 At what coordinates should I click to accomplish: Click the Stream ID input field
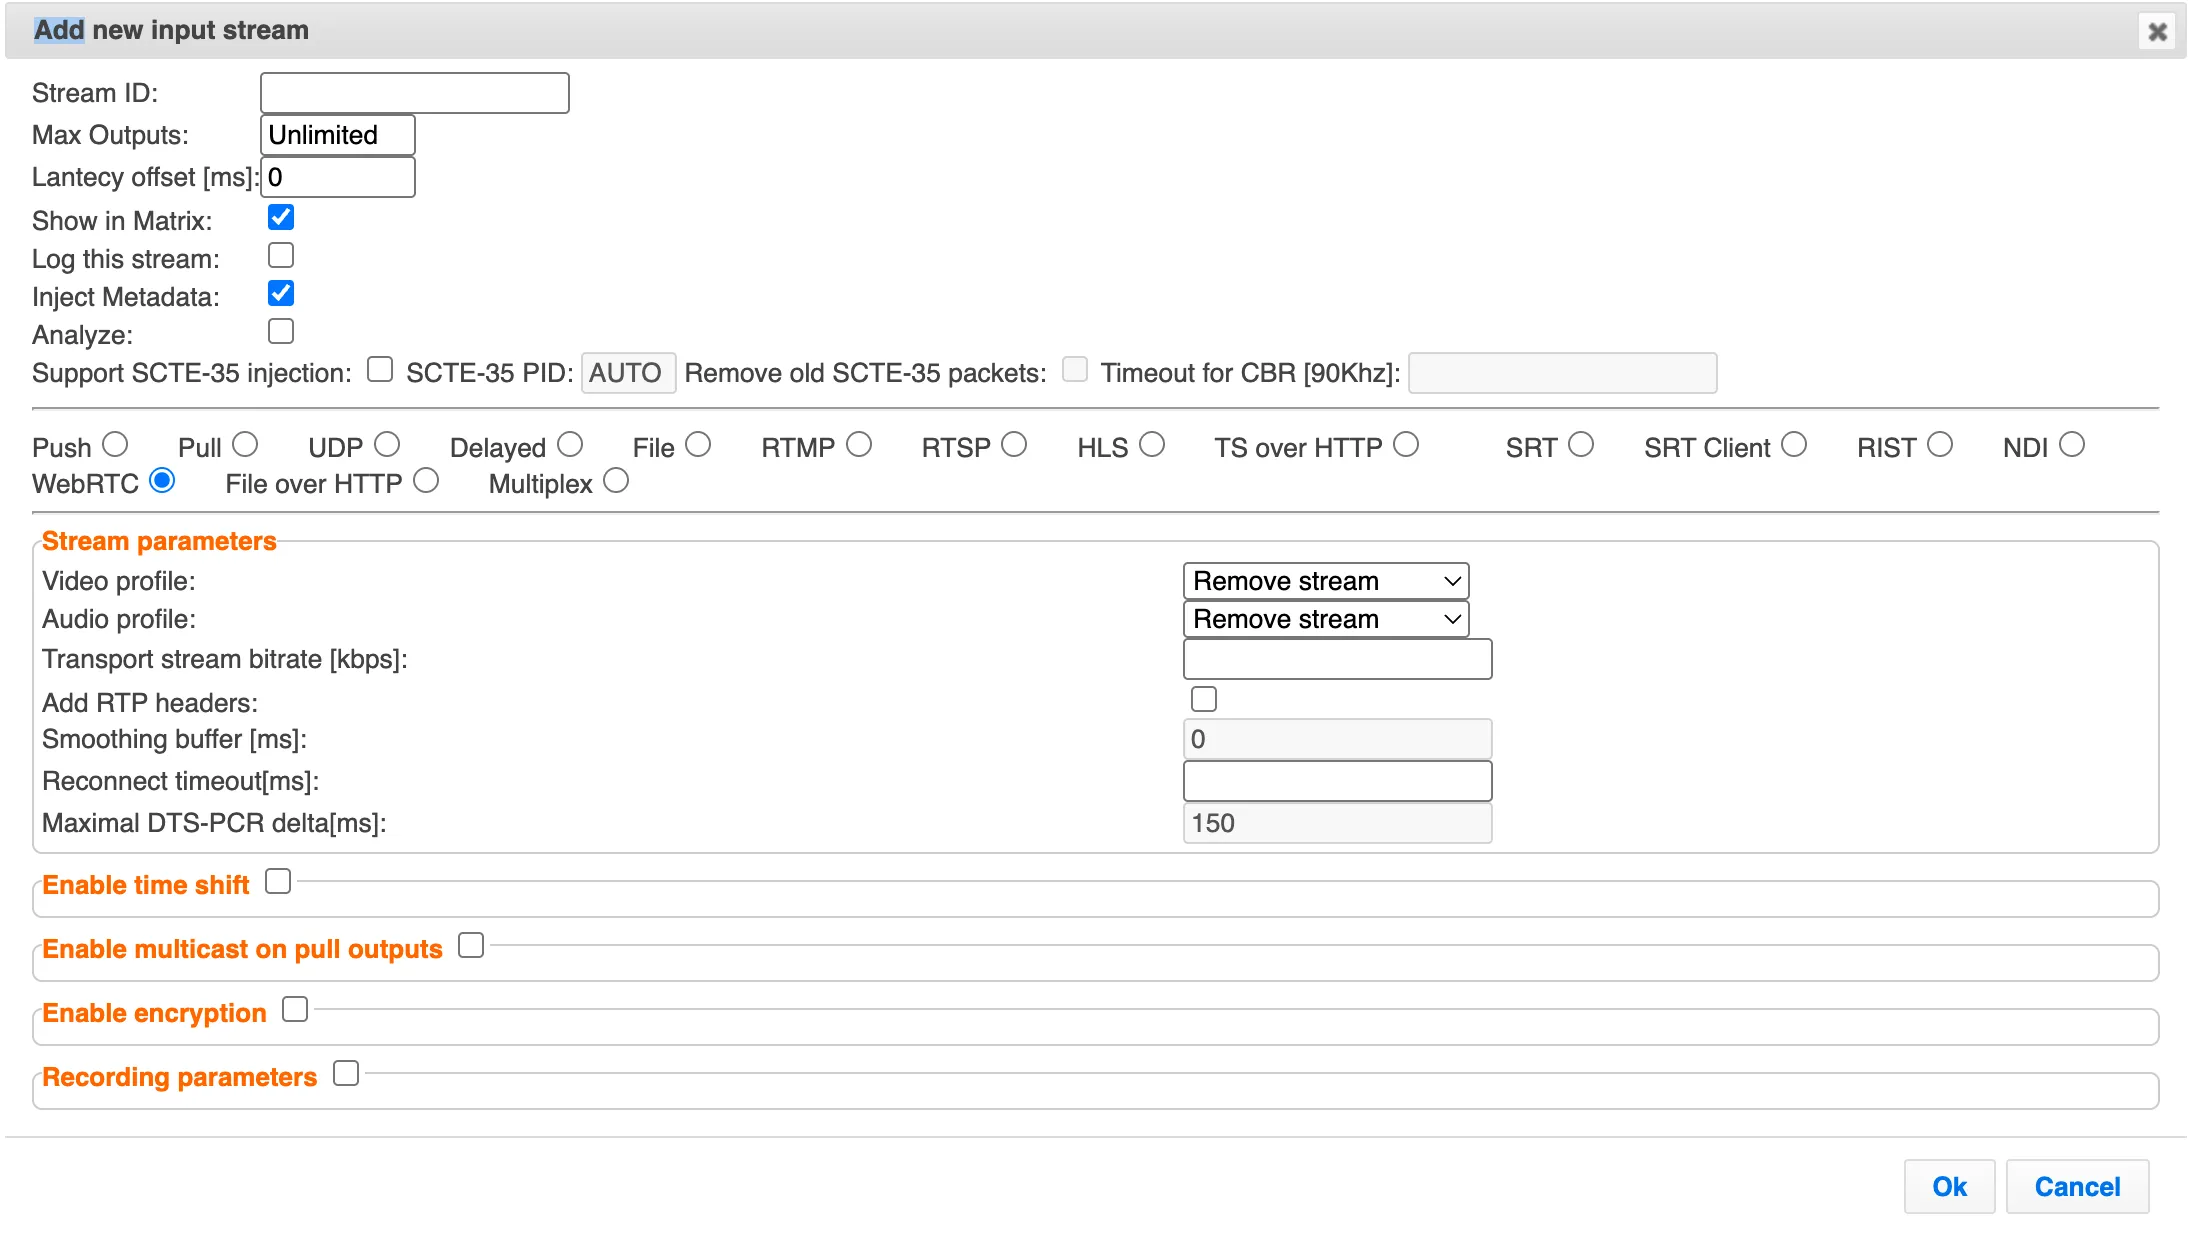(x=415, y=93)
